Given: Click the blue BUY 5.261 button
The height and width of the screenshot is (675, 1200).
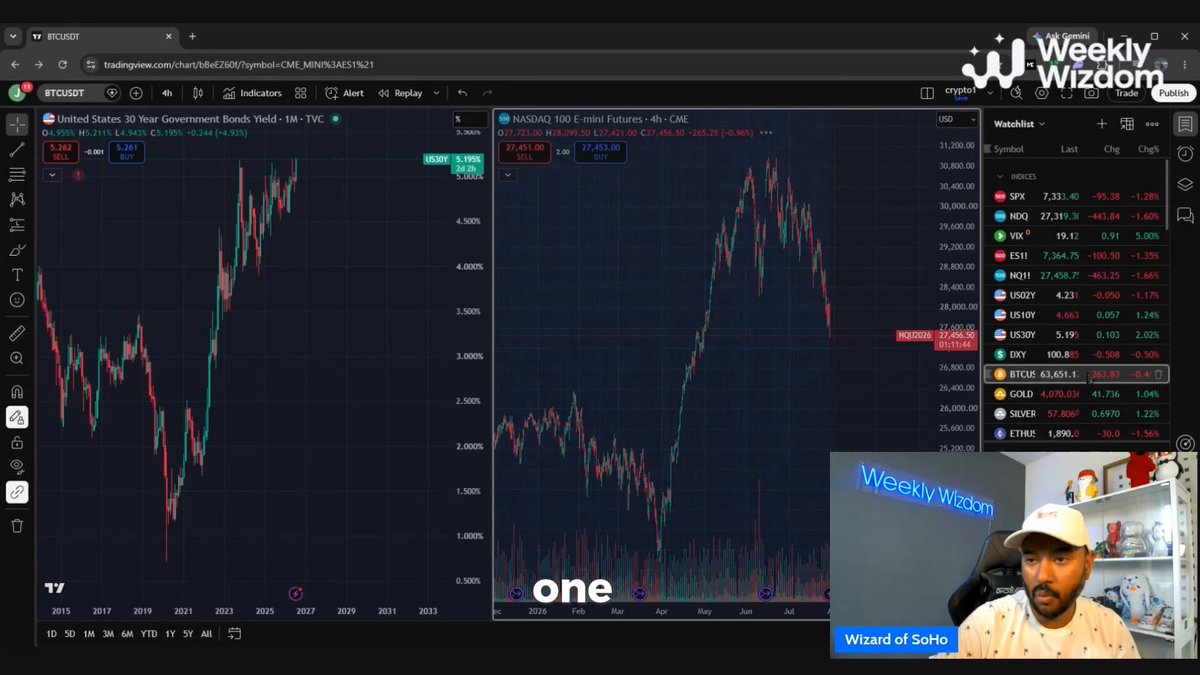Looking at the screenshot, I should coord(127,152).
